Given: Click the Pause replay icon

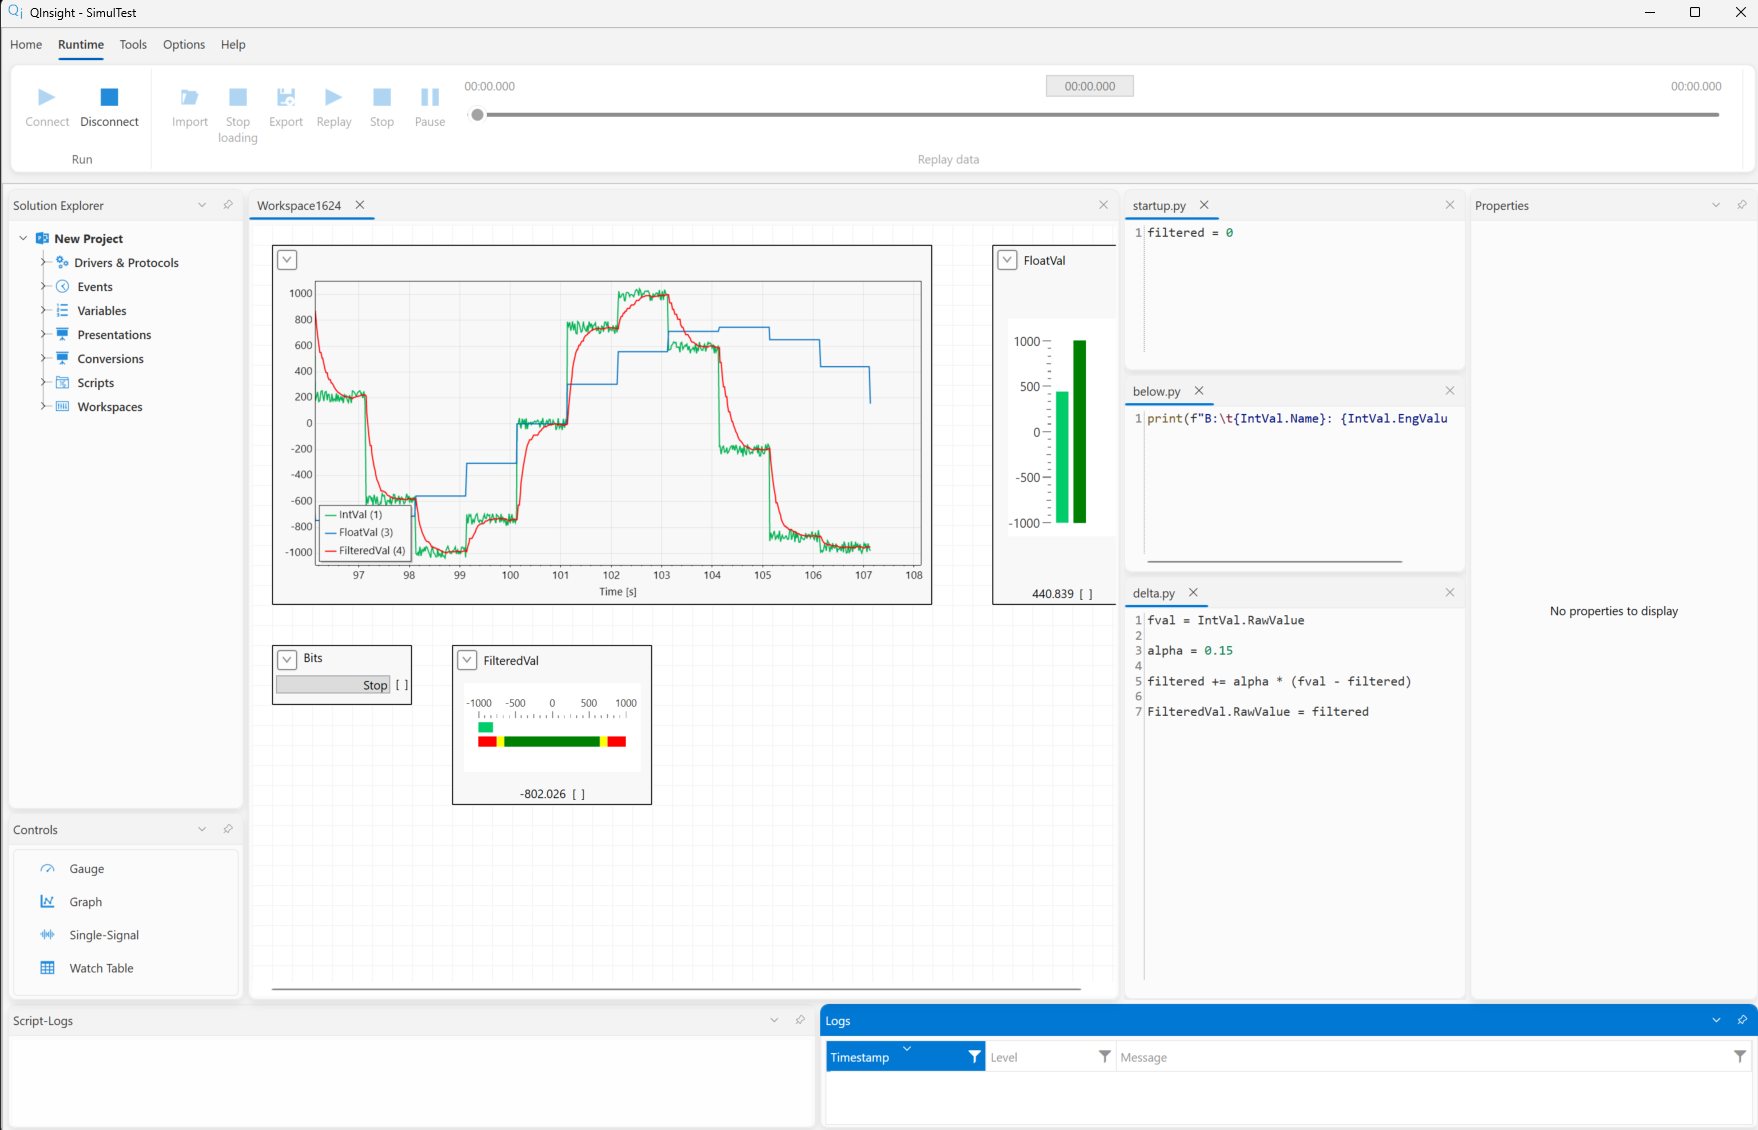Looking at the screenshot, I should [x=430, y=97].
